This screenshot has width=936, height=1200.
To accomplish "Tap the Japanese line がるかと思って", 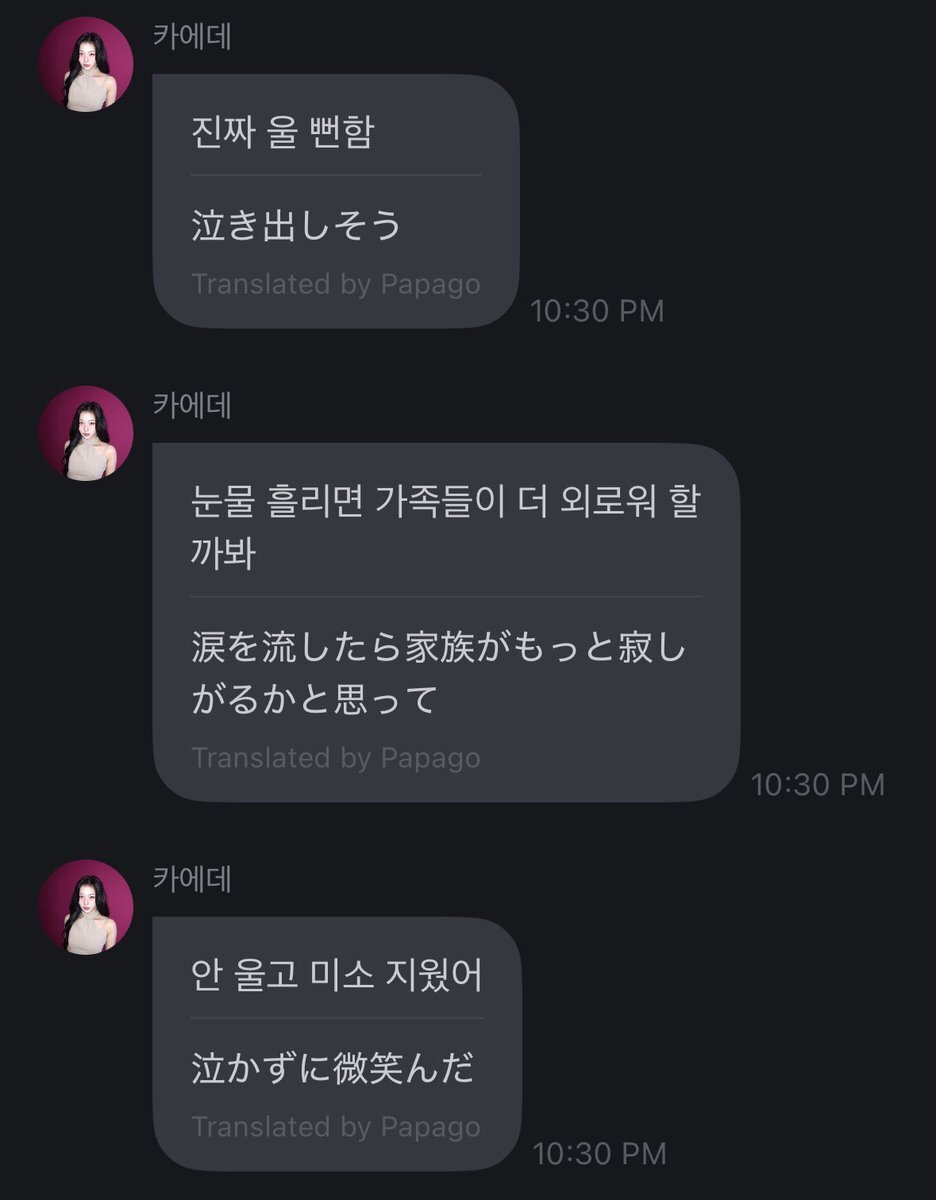I will pyautogui.click(x=314, y=700).
